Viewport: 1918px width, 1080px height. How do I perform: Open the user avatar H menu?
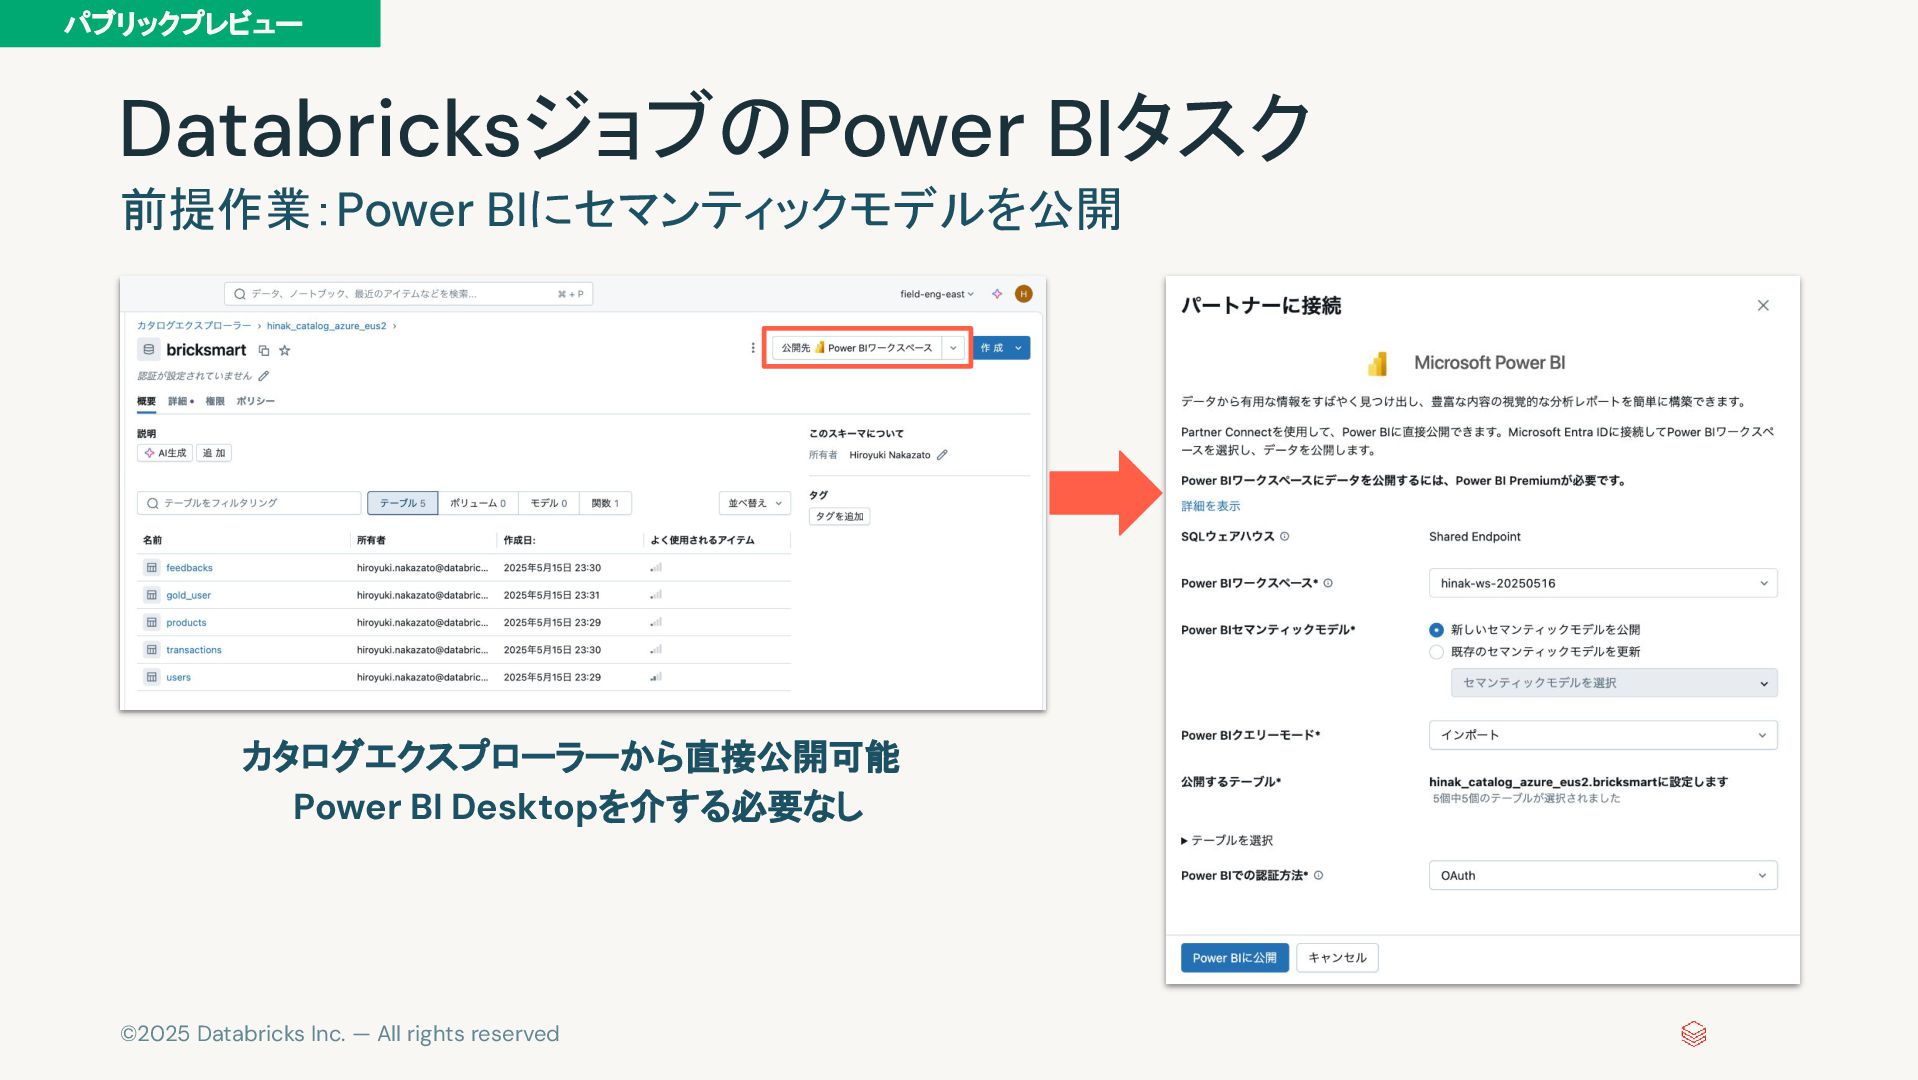(1023, 294)
